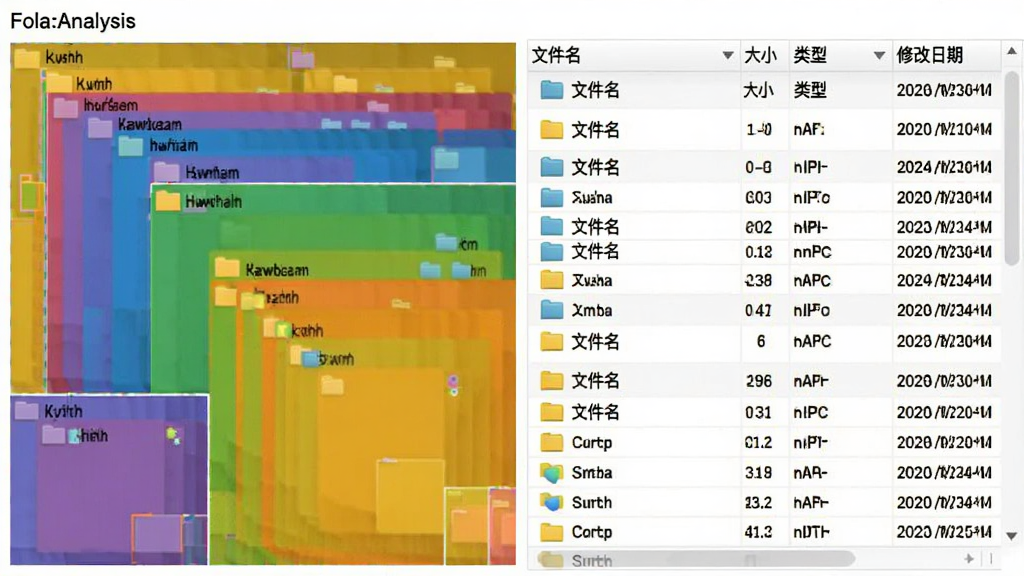Click folder icon in the size 031 row
Viewport: 1024px width, 576px height.
click(552, 412)
